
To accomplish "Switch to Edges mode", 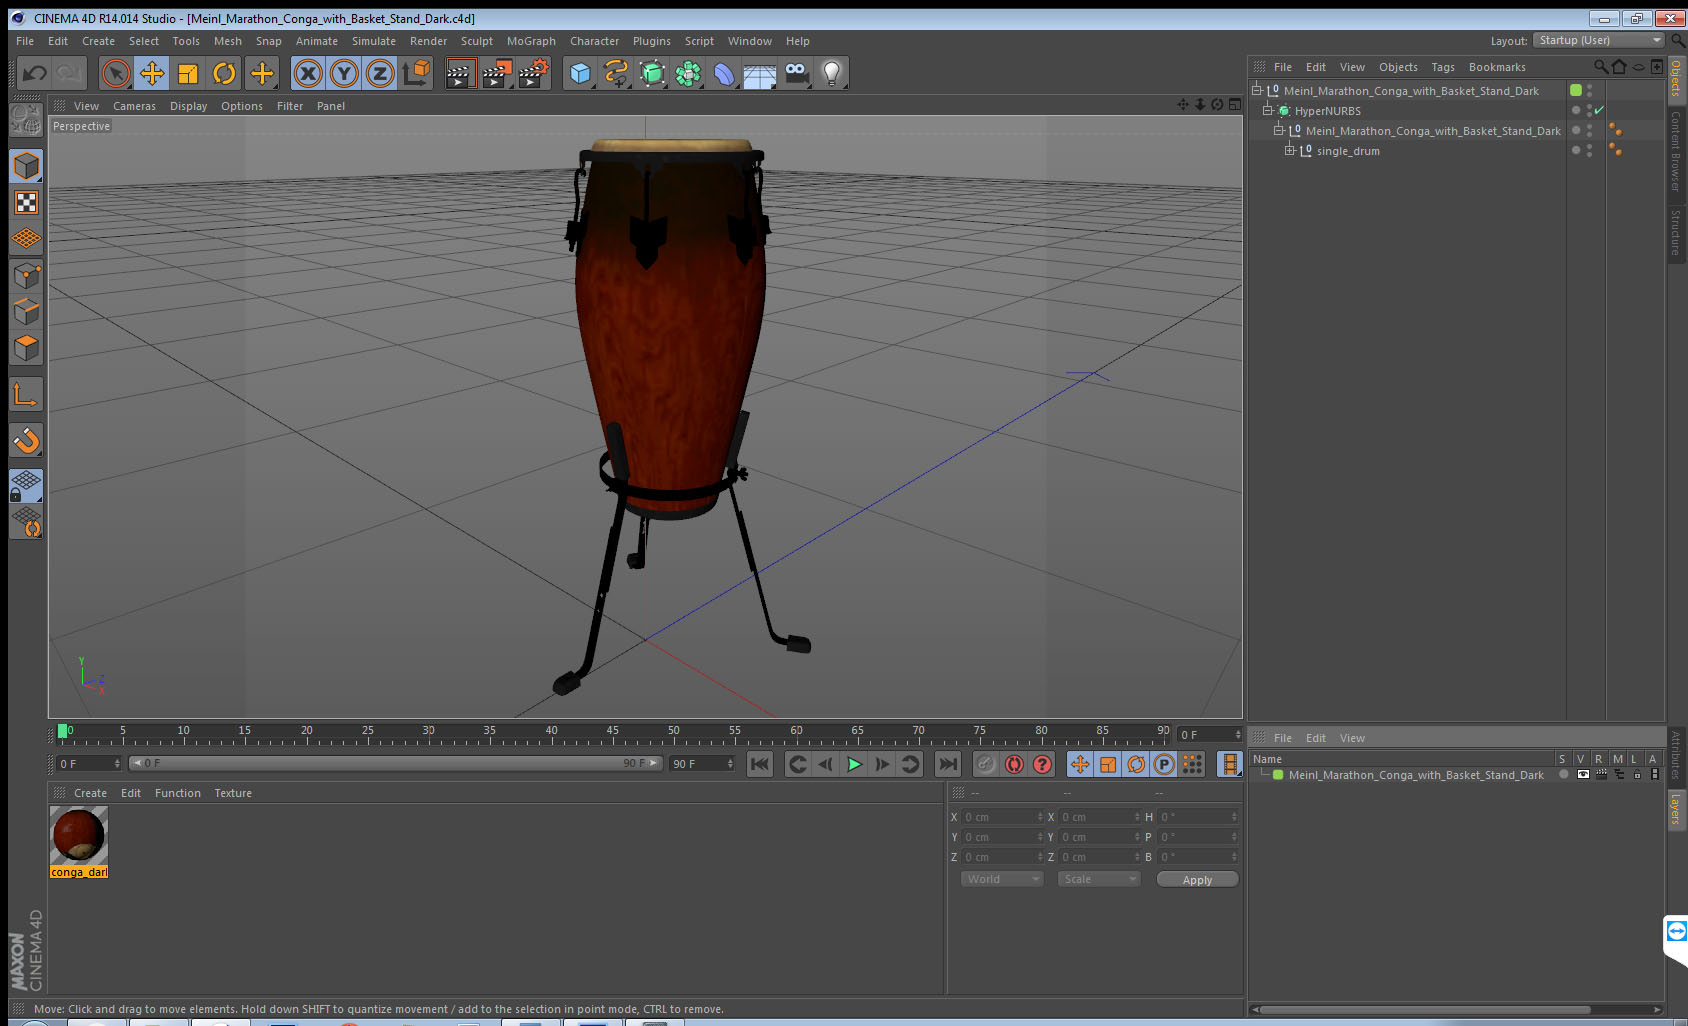I will pos(26,312).
